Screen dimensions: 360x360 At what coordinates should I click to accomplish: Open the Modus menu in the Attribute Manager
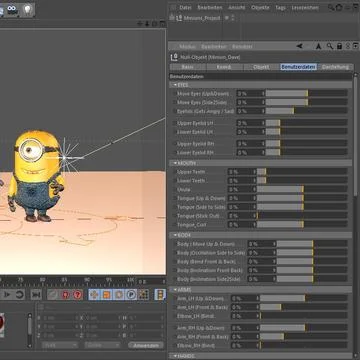[187, 47]
